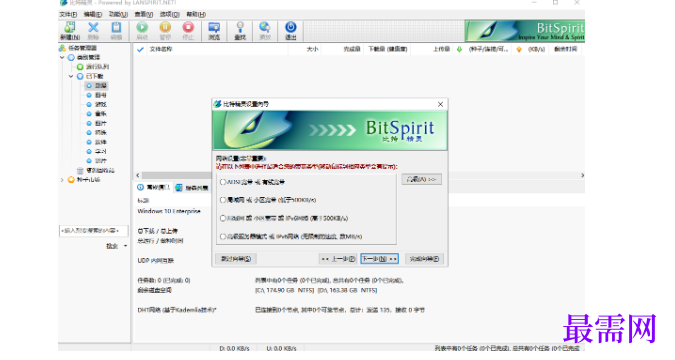675x360 pixels.
Task: Select the last unlimited IPv6 network radio option
Action: point(223,236)
